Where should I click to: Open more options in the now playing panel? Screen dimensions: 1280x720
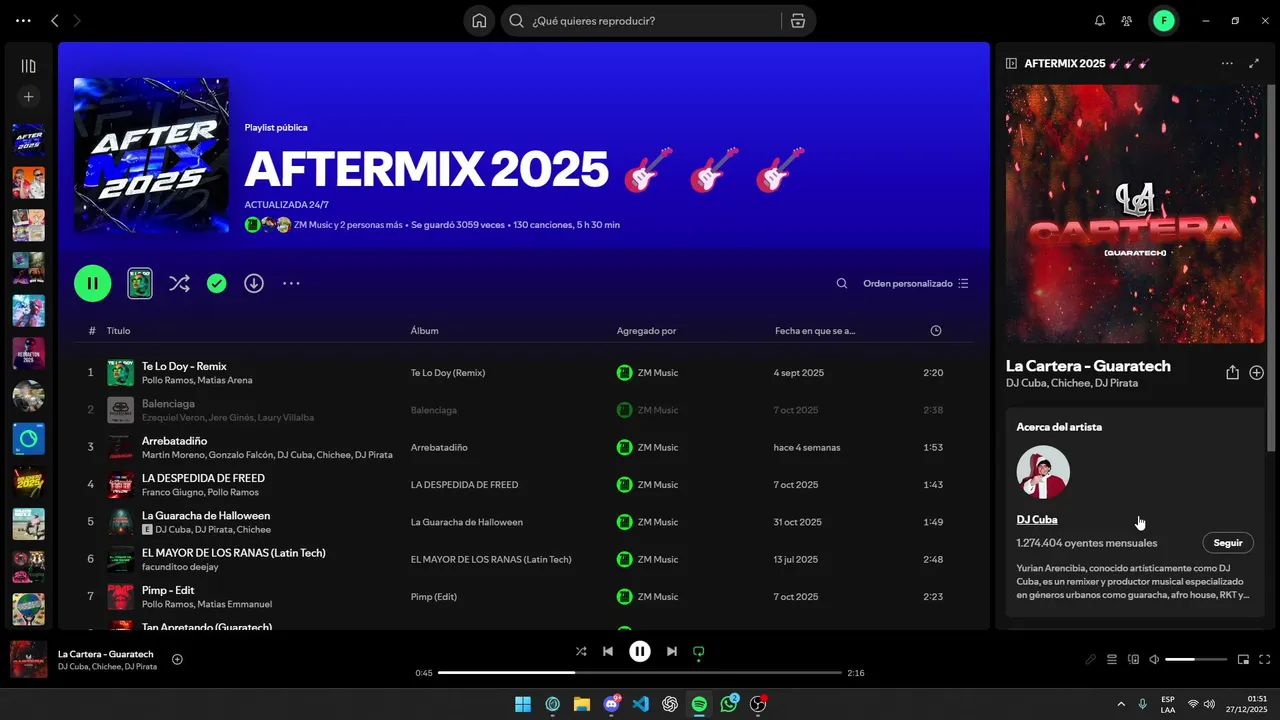(x=1227, y=63)
